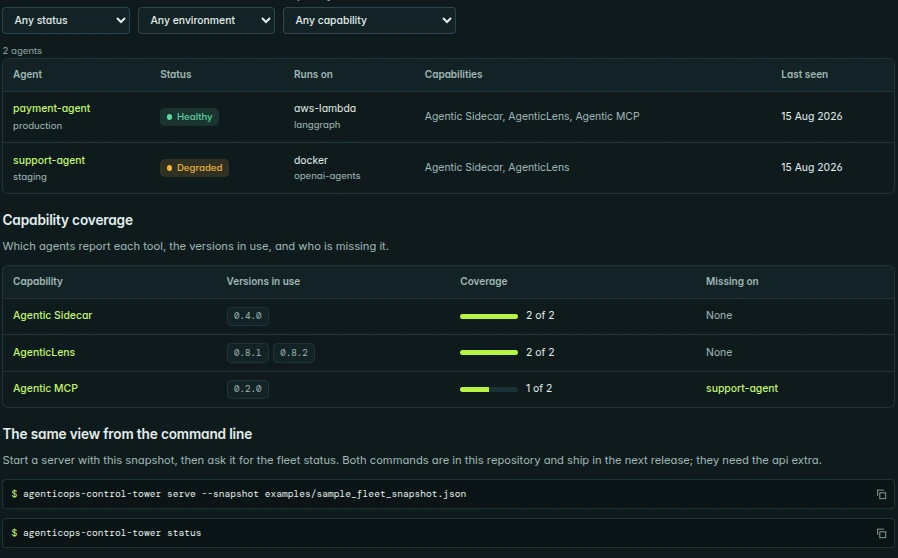Click the 0.8.1 version chip
This screenshot has height=558, width=898.
coord(247,353)
